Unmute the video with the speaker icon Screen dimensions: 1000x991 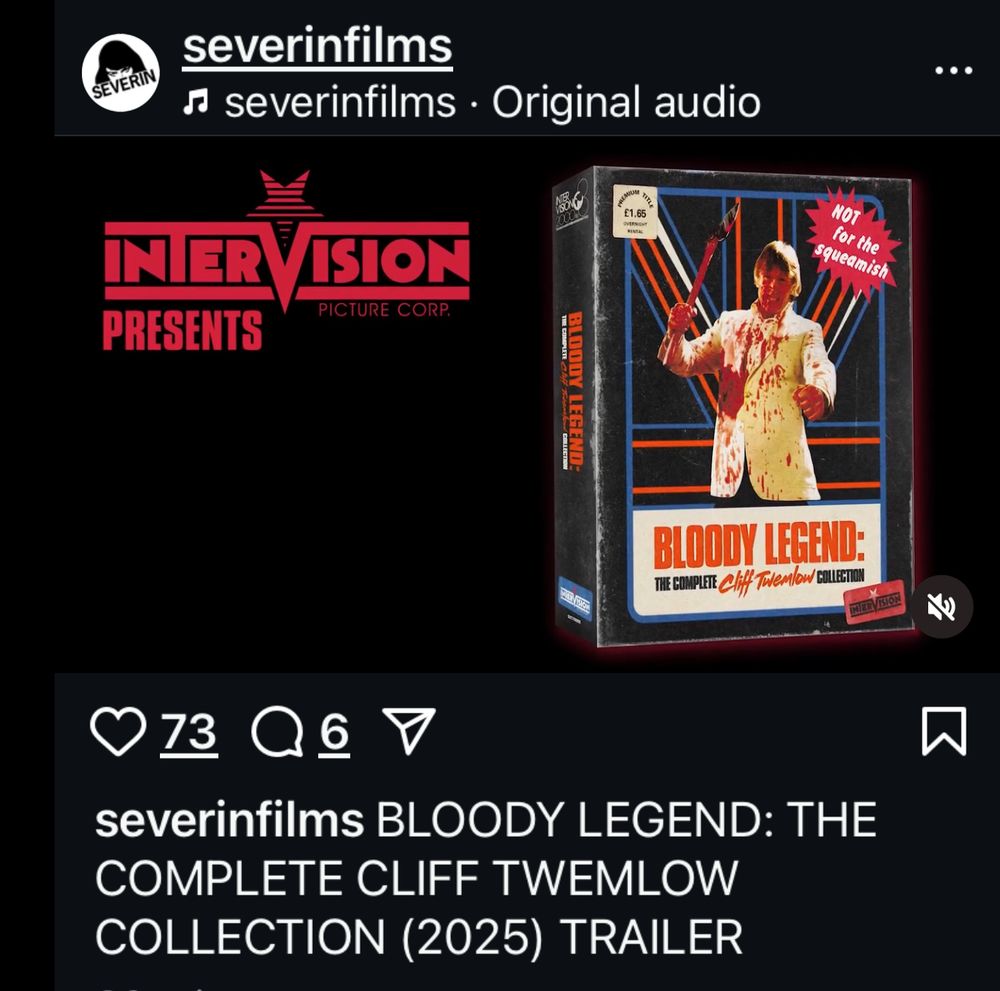point(941,606)
